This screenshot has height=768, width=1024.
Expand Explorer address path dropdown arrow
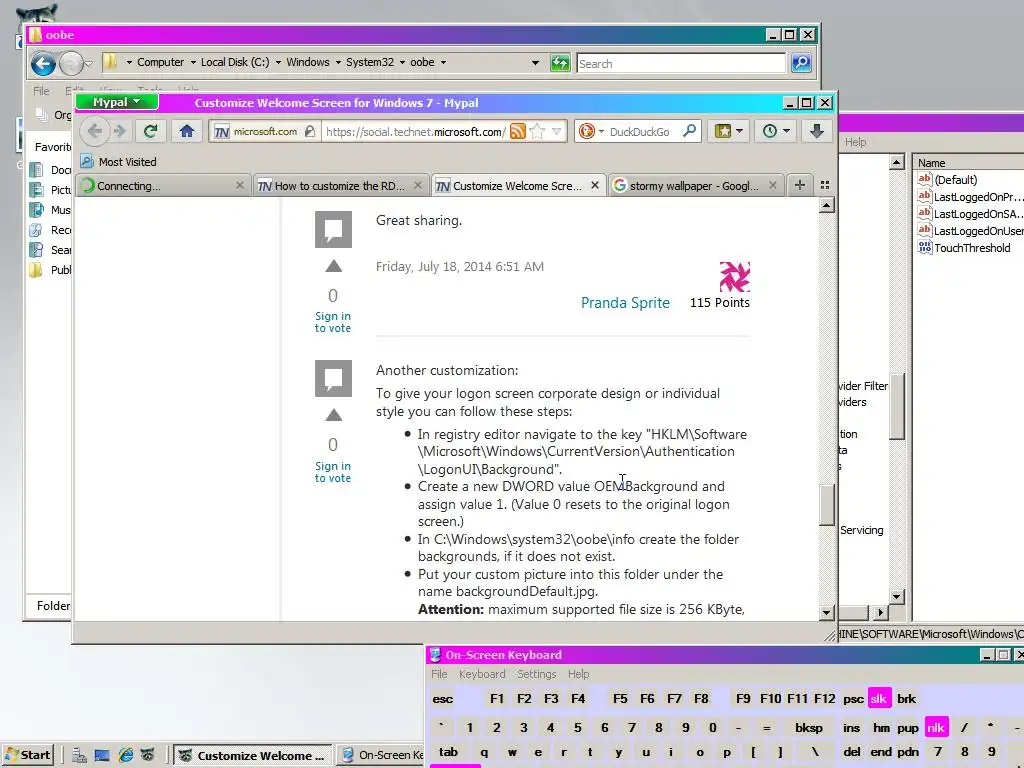(535, 63)
